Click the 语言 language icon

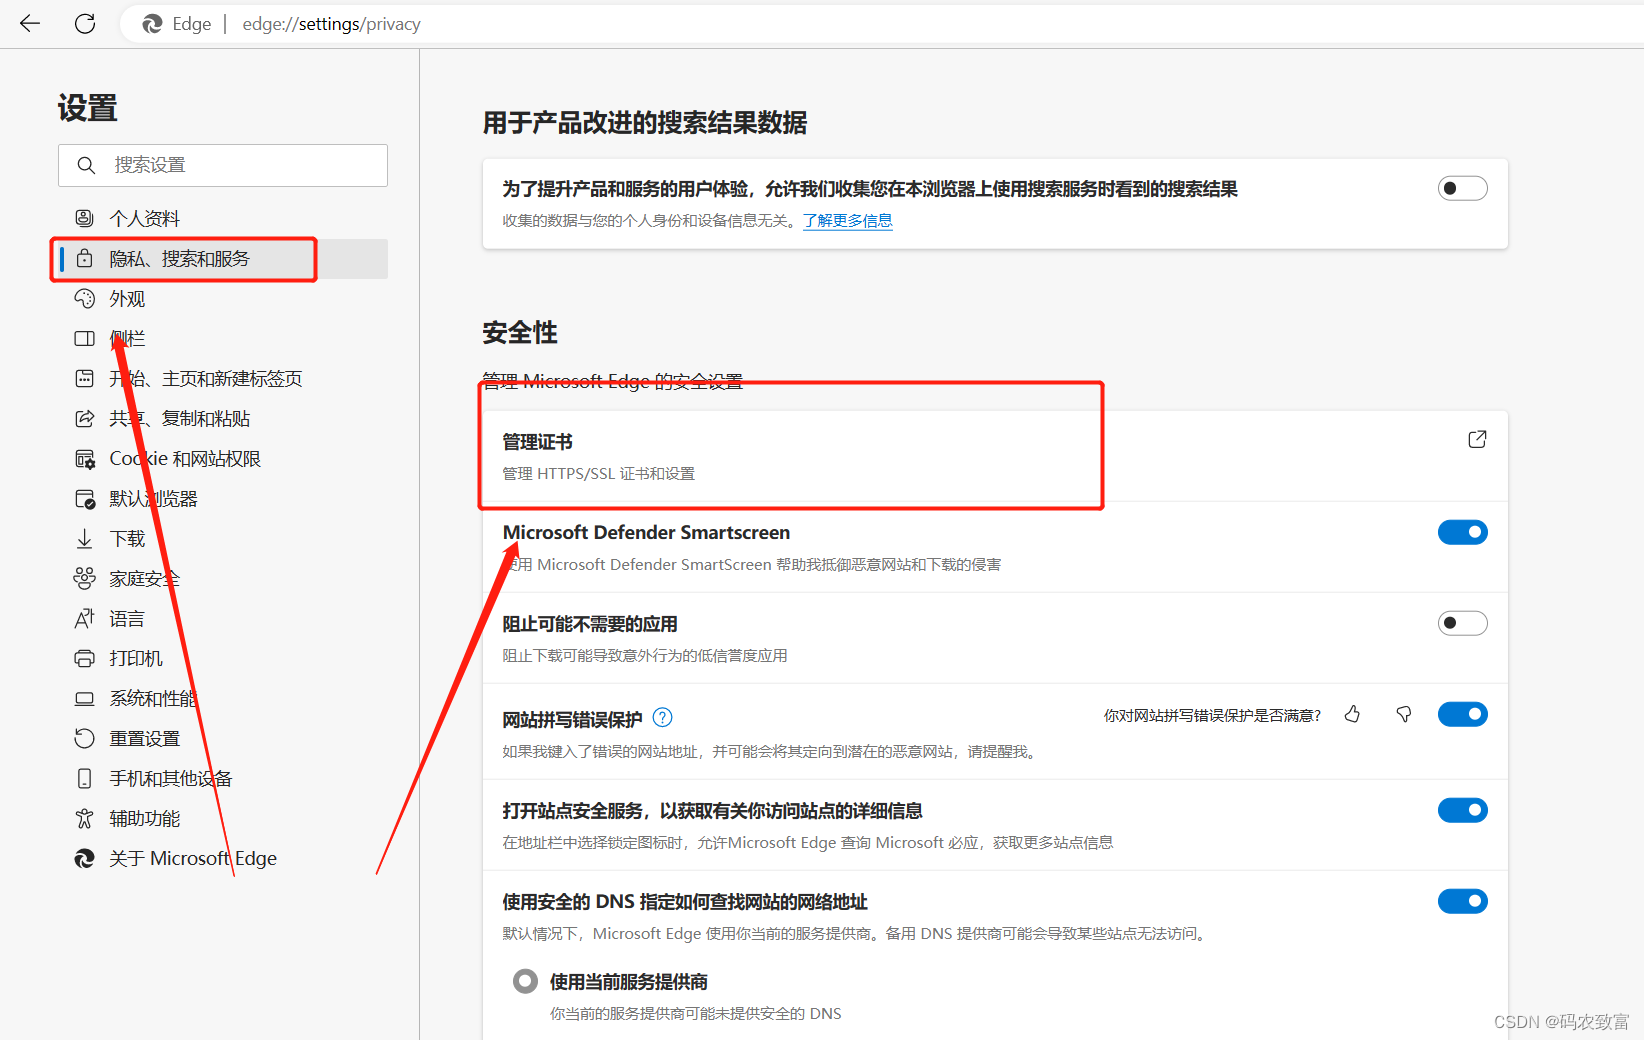(x=85, y=618)
